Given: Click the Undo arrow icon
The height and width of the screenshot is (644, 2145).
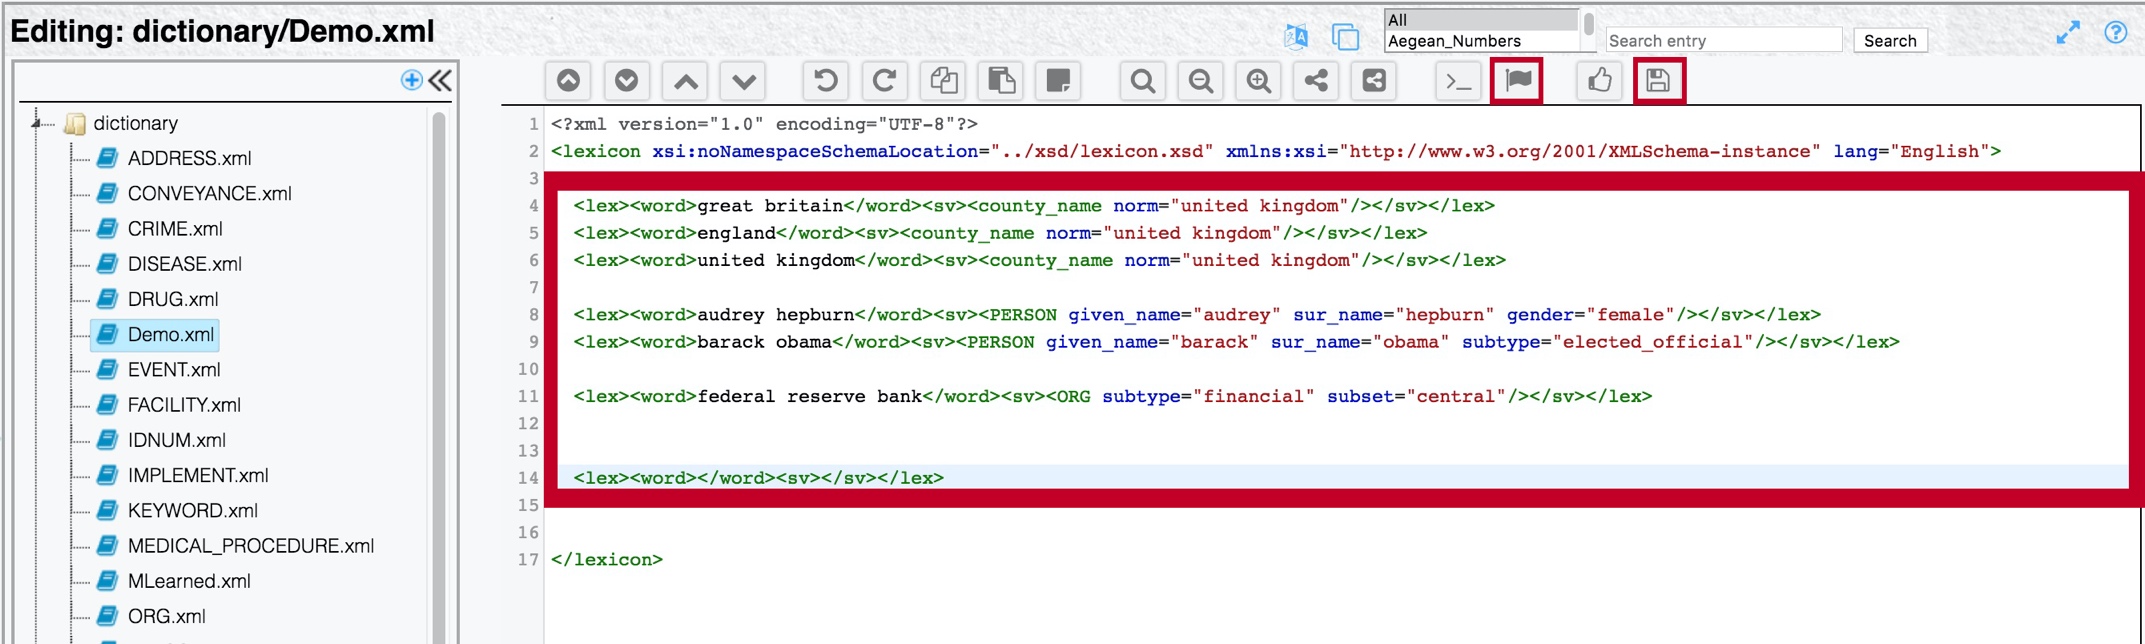Looking at the screenshot, I should point(825,81).
